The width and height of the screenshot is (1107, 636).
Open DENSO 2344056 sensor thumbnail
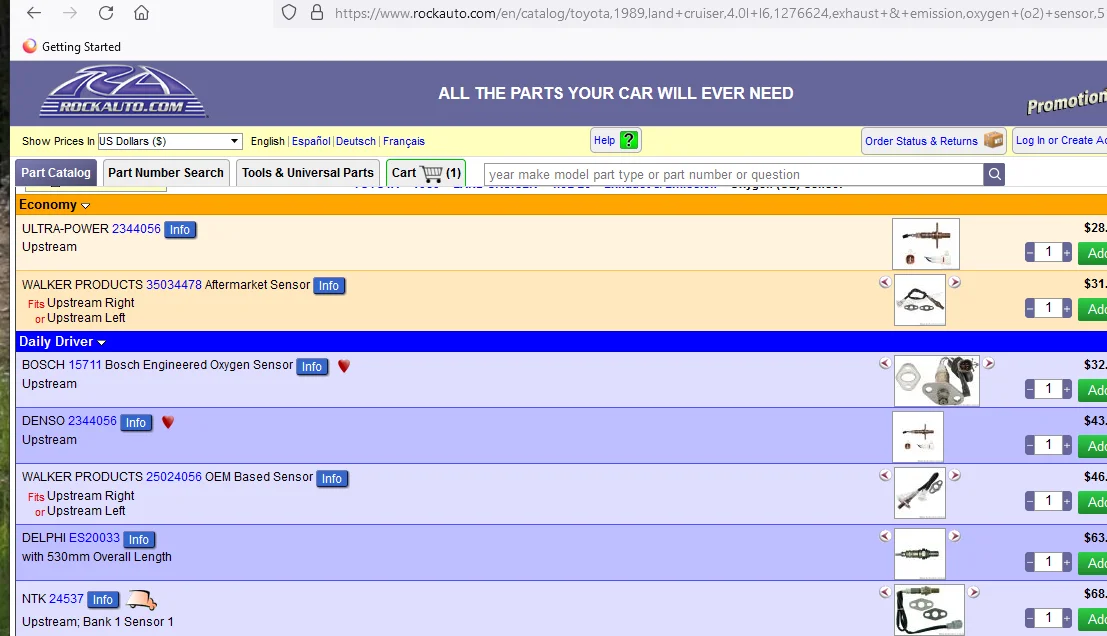click(918, 437)
